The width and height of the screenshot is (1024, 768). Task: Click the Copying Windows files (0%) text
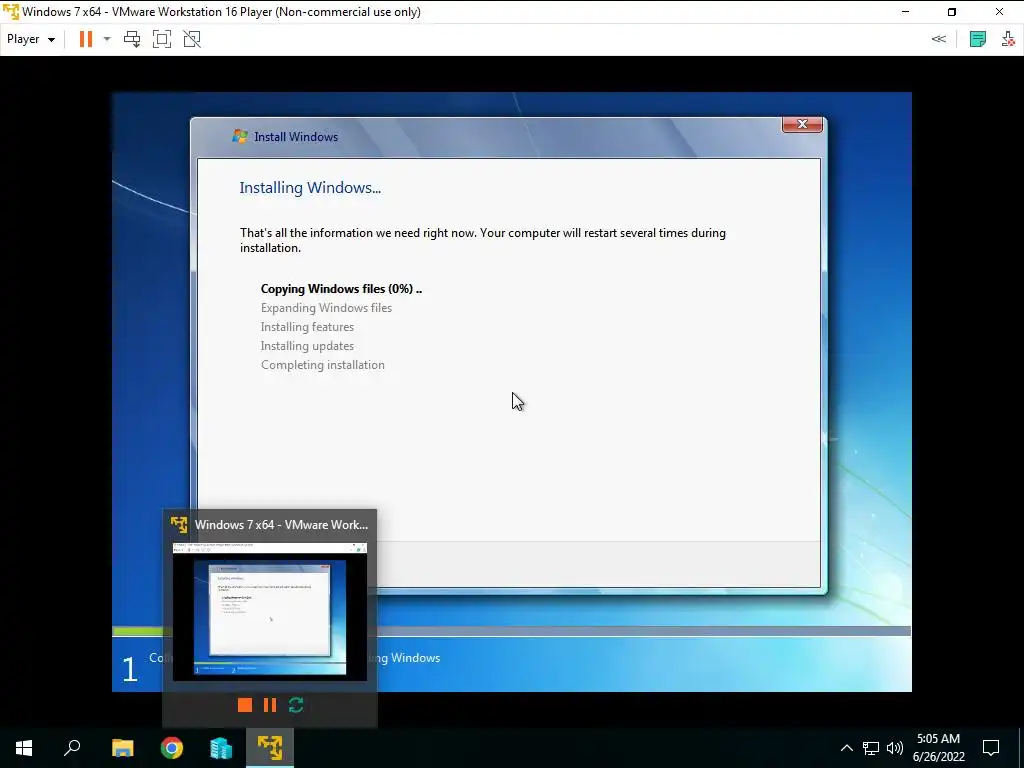coord(342,289)
